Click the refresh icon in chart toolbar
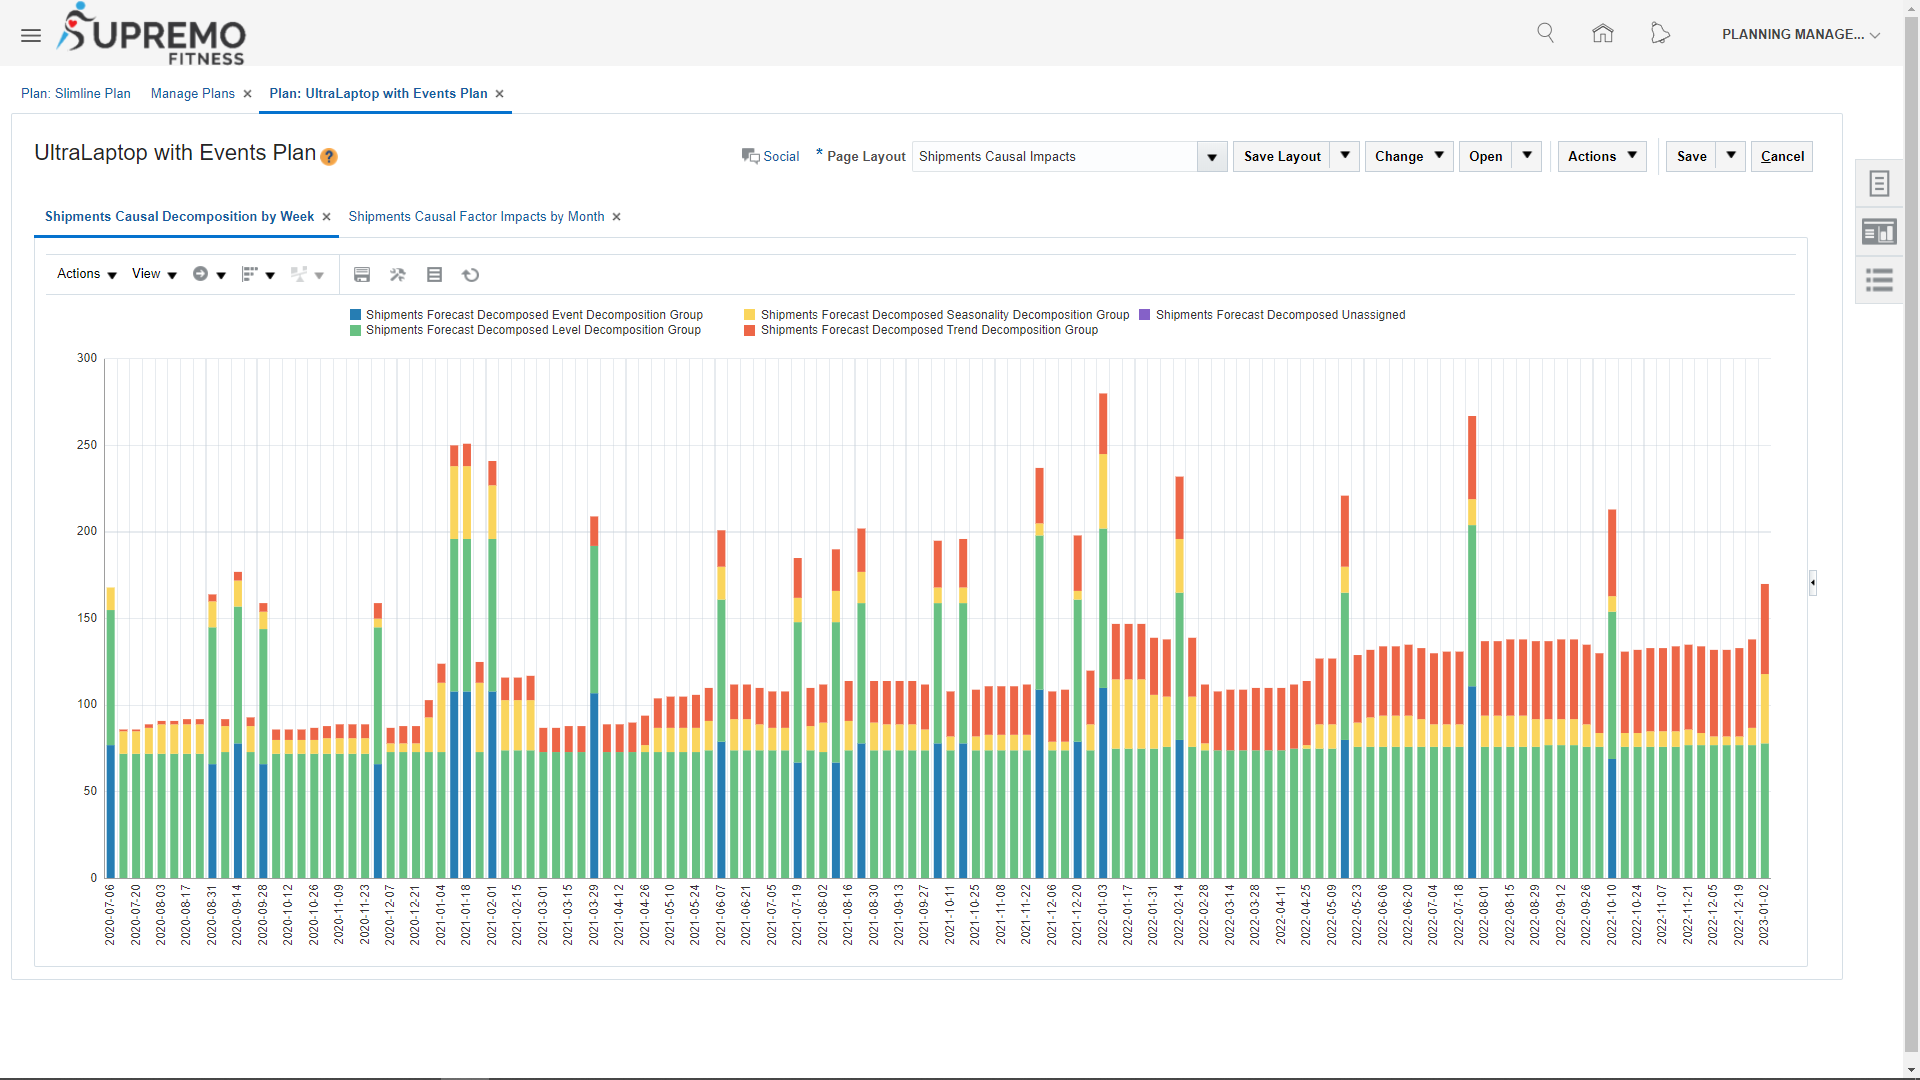The image size is (1920, 1080). point(471,275)
